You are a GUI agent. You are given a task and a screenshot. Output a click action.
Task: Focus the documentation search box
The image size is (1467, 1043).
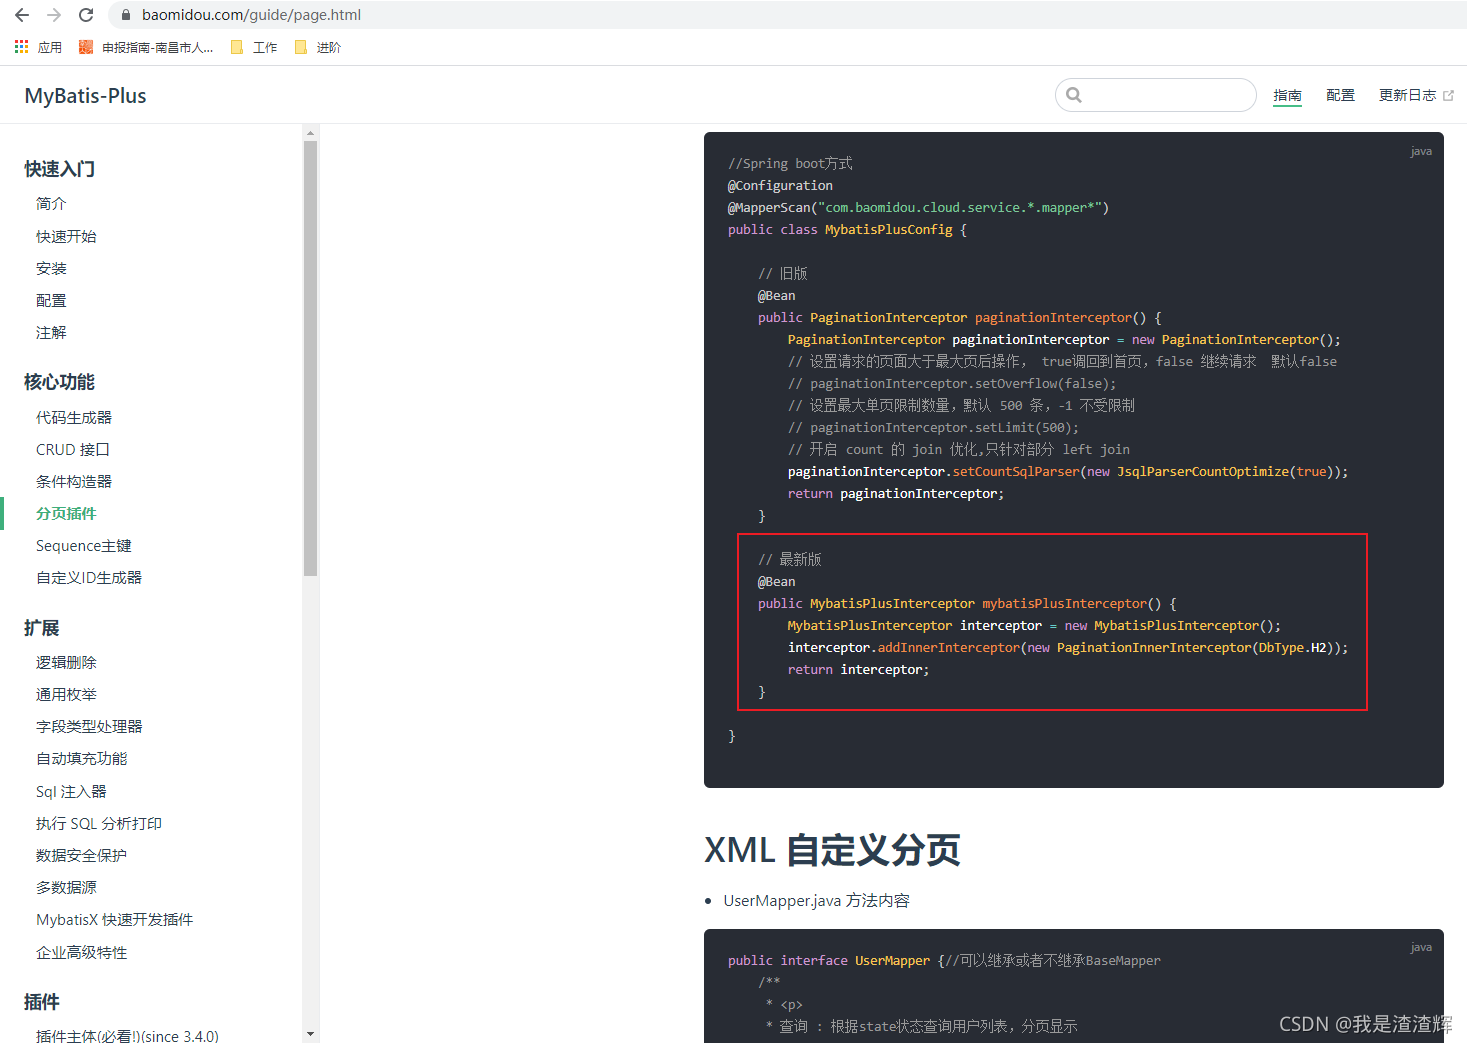tap(1156, 95)
